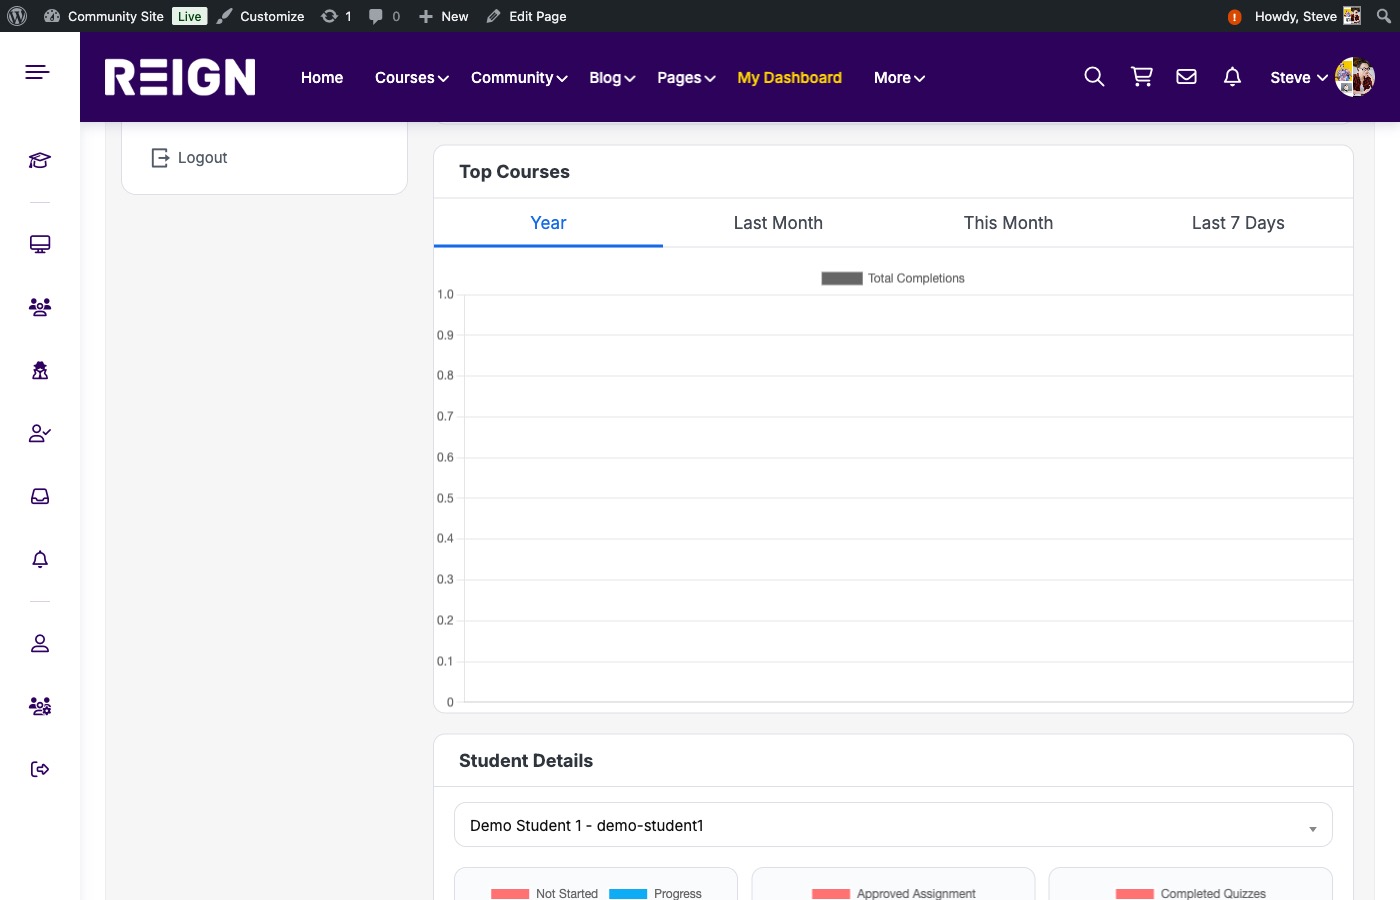The width and height of the screenshot is (1400, 900).
Task: Click the group settings icon near sidebar bottom
Action: [x=39, y=706]
